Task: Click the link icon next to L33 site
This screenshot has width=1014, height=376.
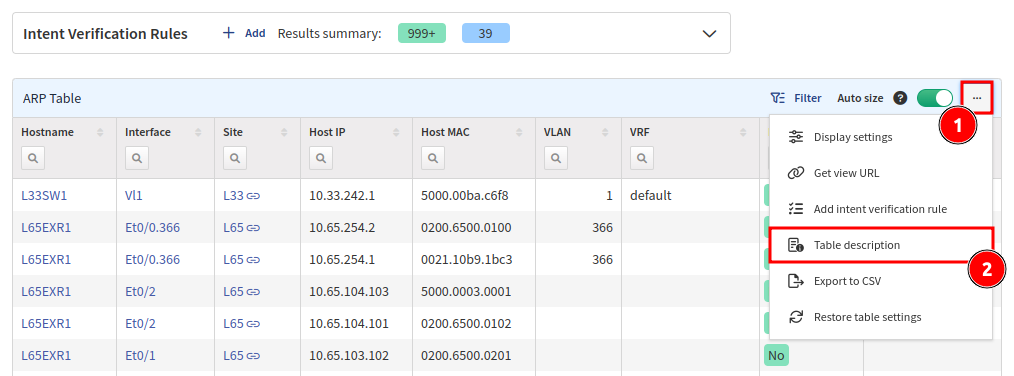Action: pos(254,195)
